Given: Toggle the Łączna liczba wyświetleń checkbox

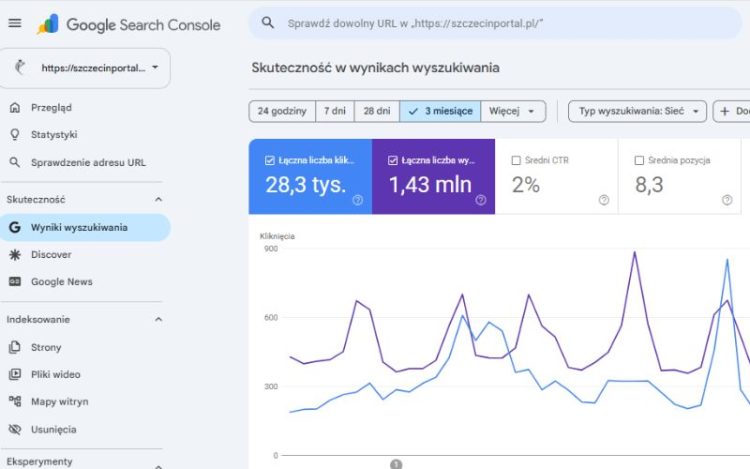Looking at the screenshot, I should pyautogui.click(x=393, y=160).
